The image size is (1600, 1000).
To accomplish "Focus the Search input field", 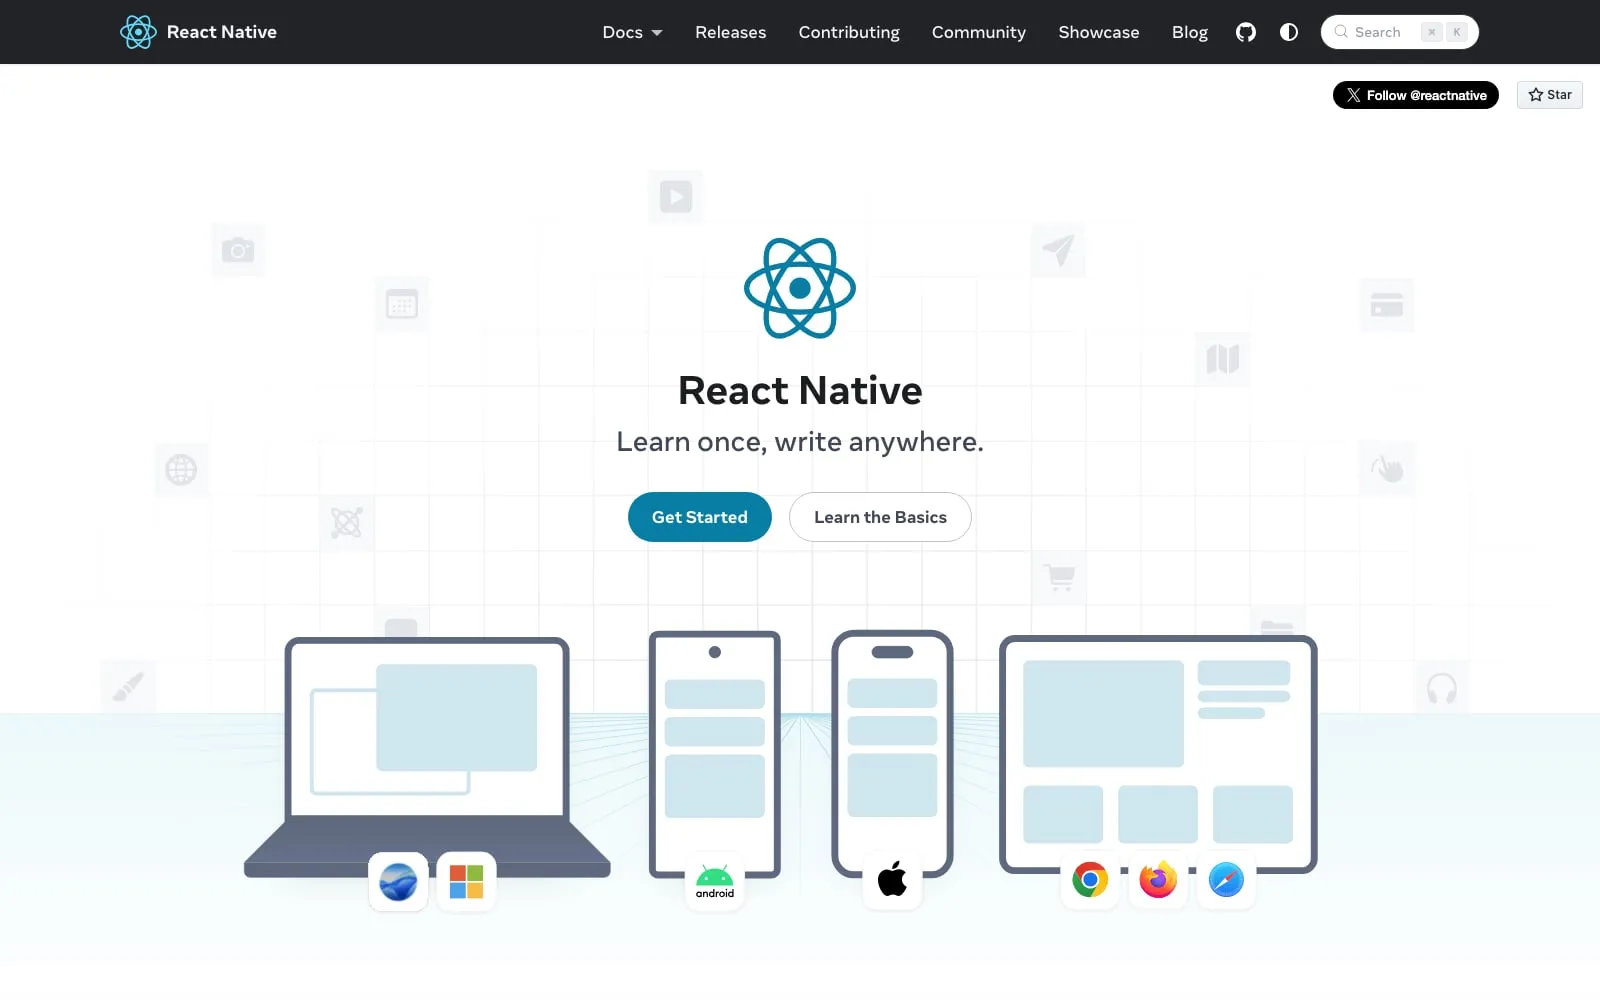I will point(1399,32).
